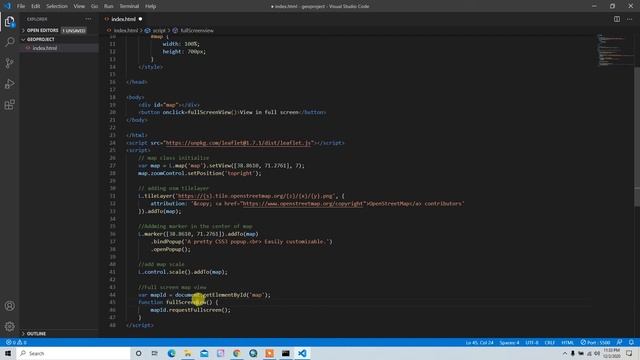Open notifications bell in status bar

click(631, 342)
